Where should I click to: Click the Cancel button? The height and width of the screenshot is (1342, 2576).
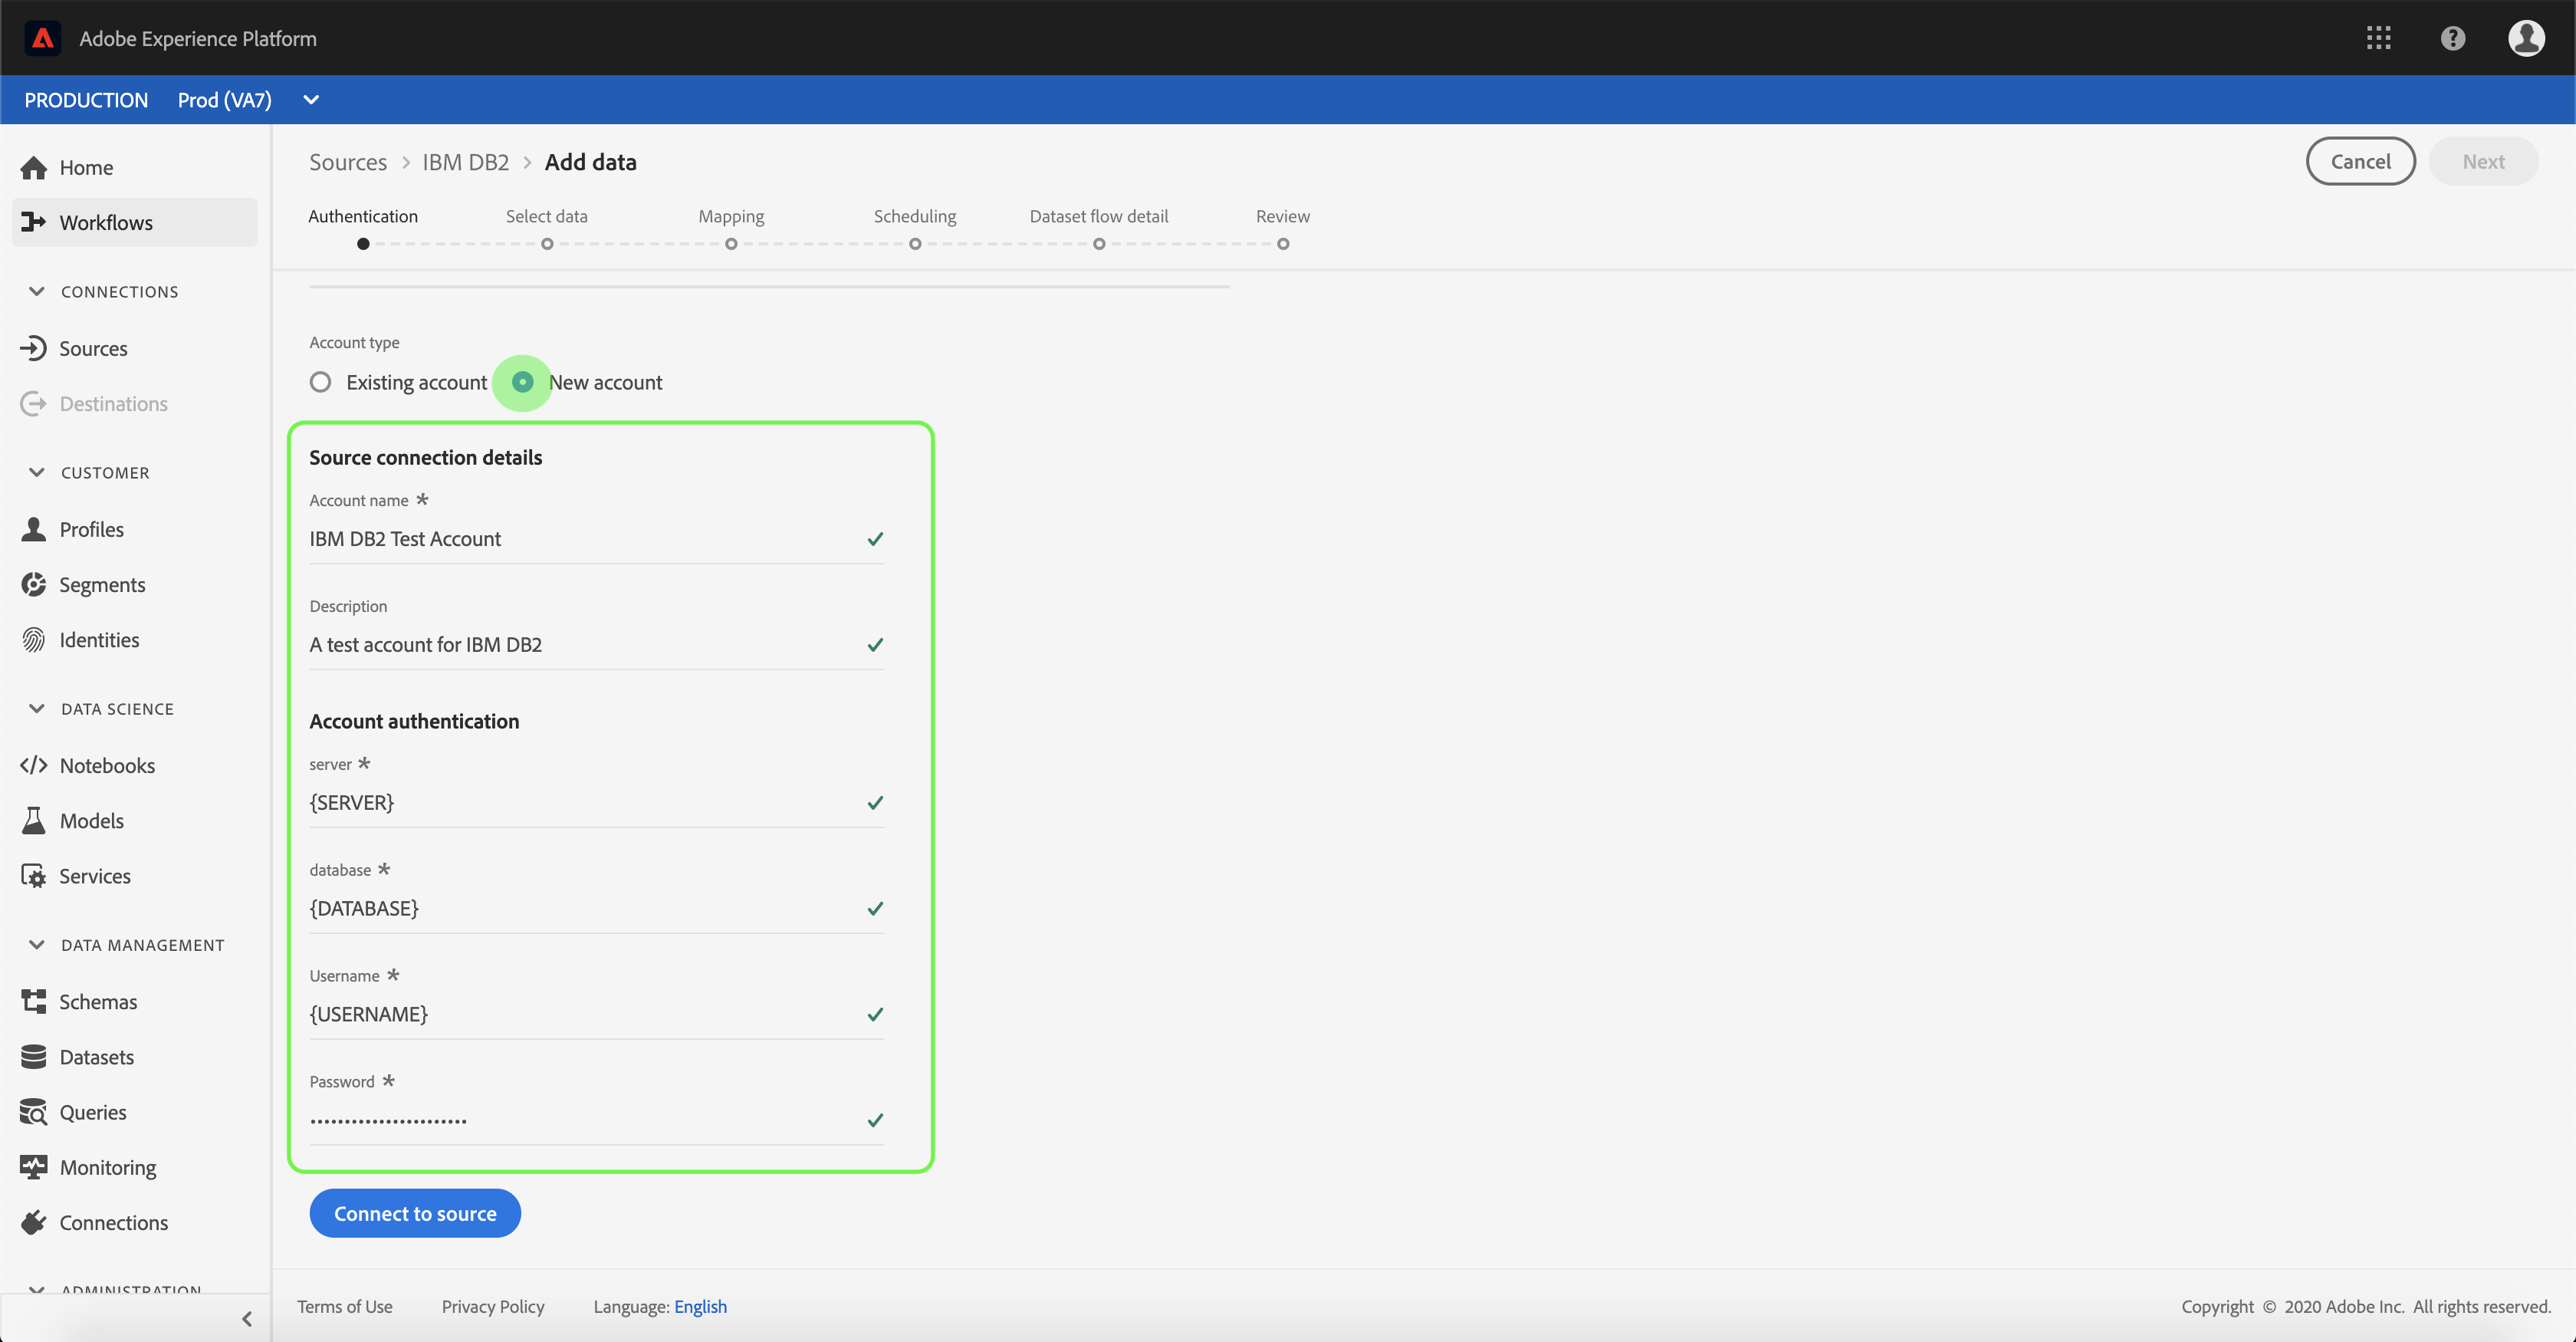click(2360, 161)
